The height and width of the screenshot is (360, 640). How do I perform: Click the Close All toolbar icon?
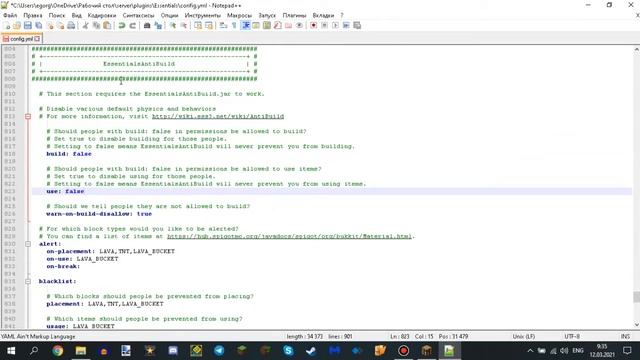point(60,26)
